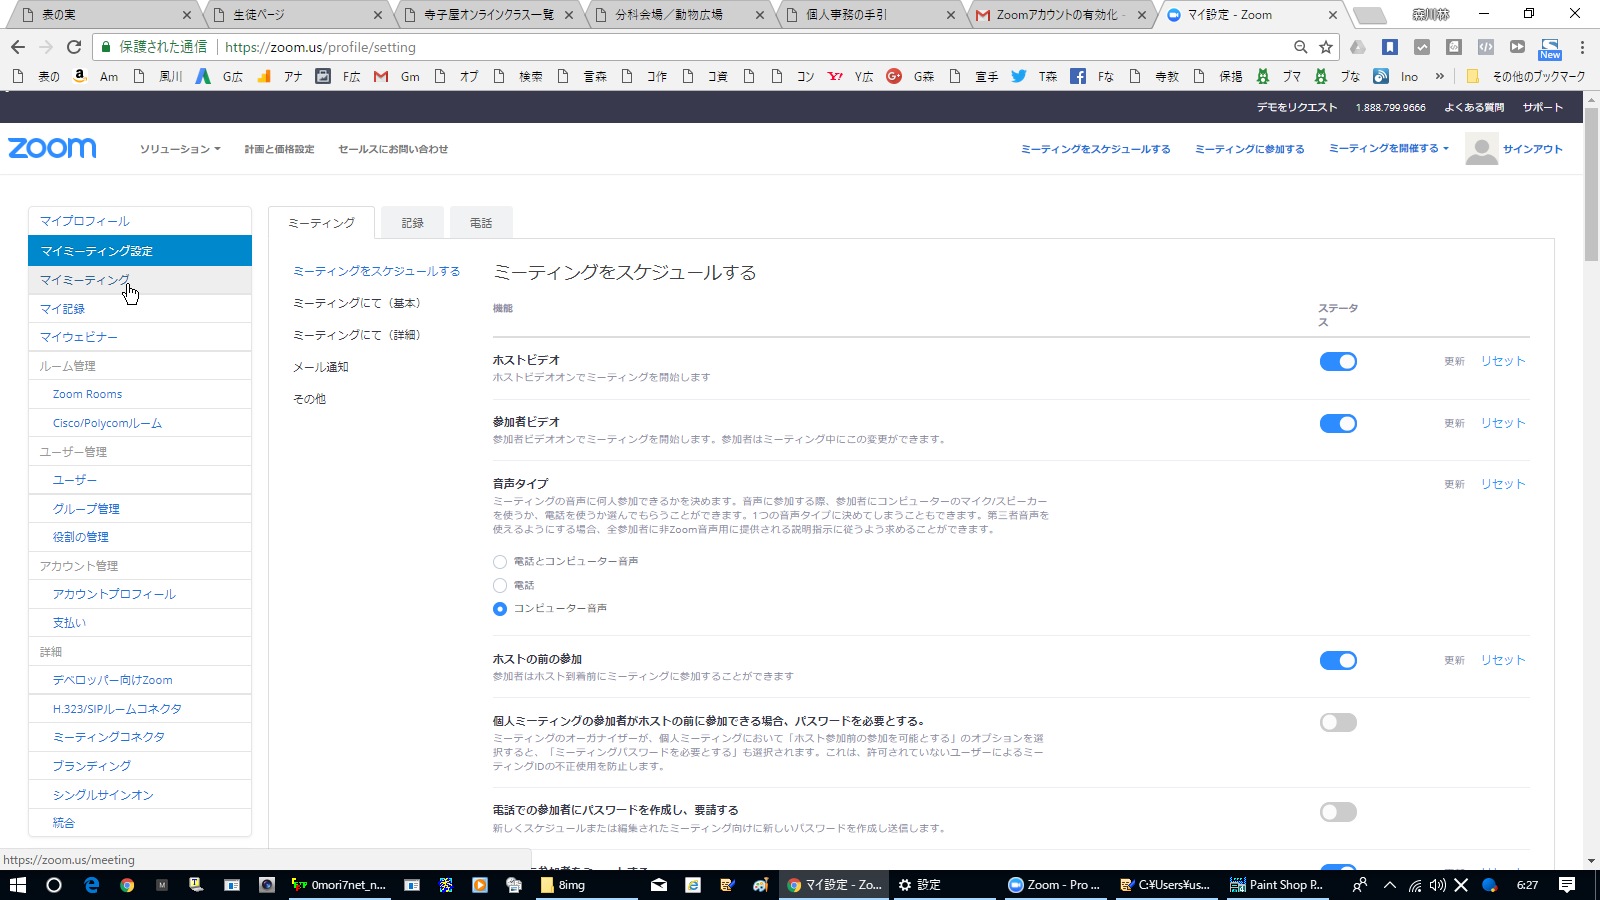Open the Mail app in taskbar
The width and height of the screenshot is (1600, 900).
pos(659,885)
